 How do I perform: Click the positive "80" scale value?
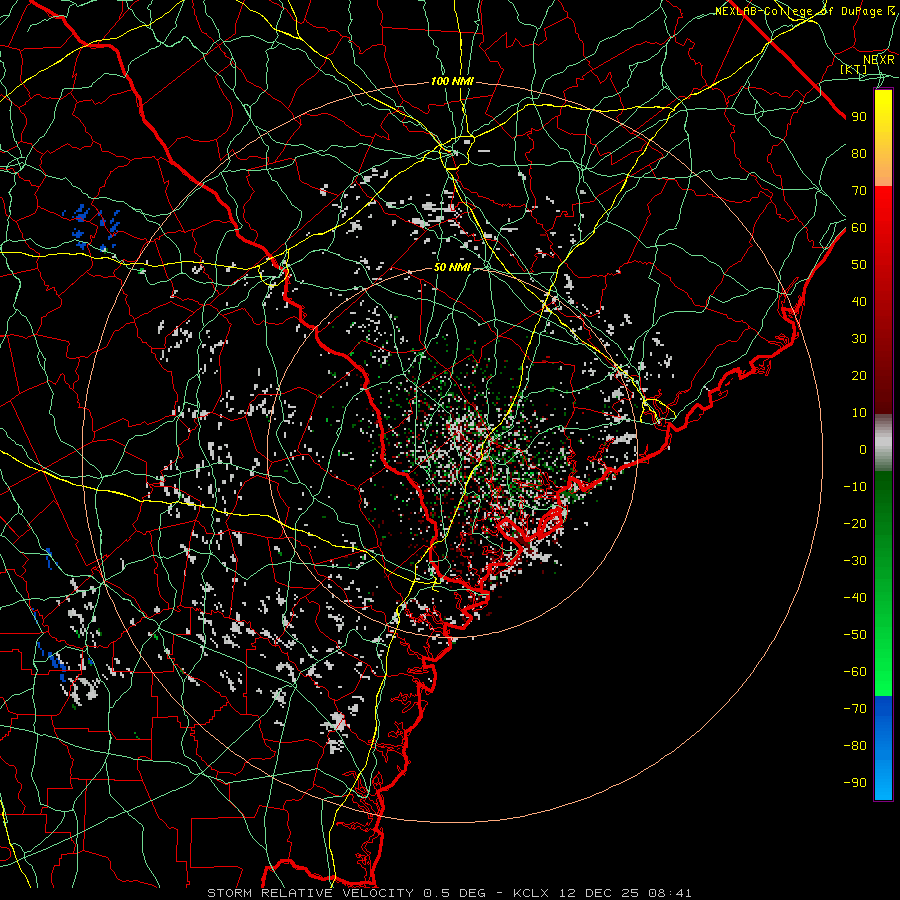click(859, 154)
